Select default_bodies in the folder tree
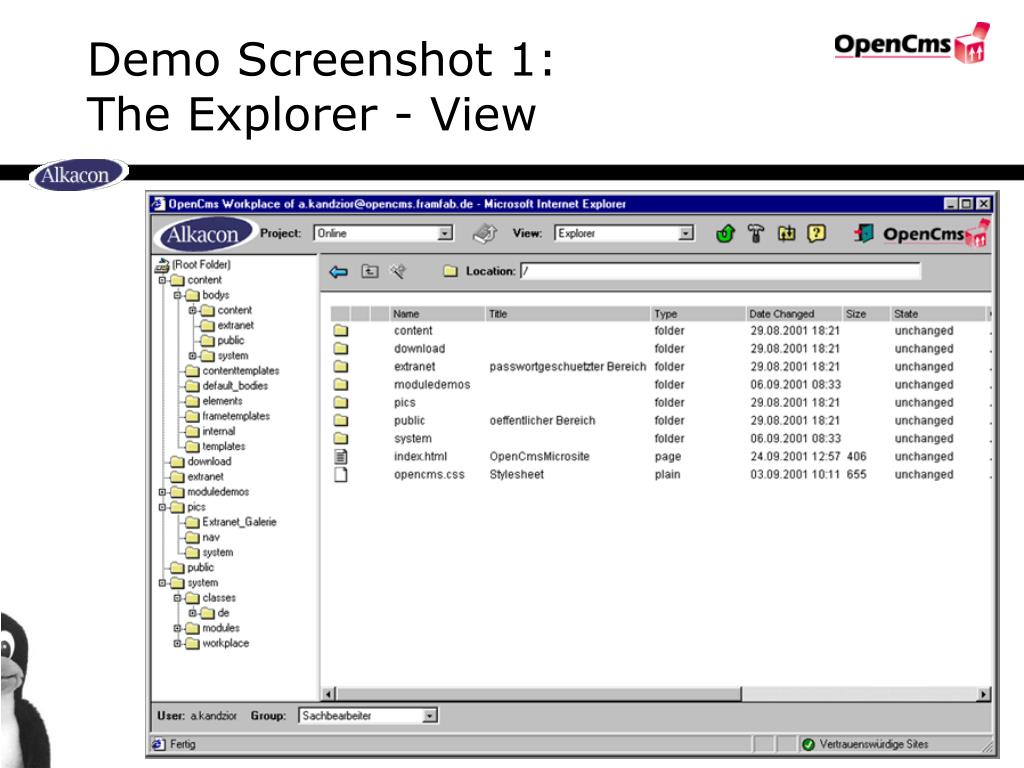The width and height of the screenshot is (1024, 768). point(235,385)
